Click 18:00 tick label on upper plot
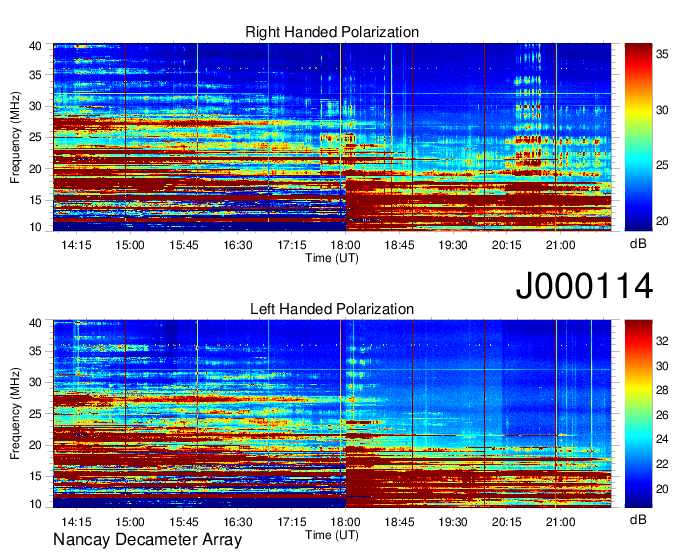The width and height of the screenshot is (680, 552). 345,245
